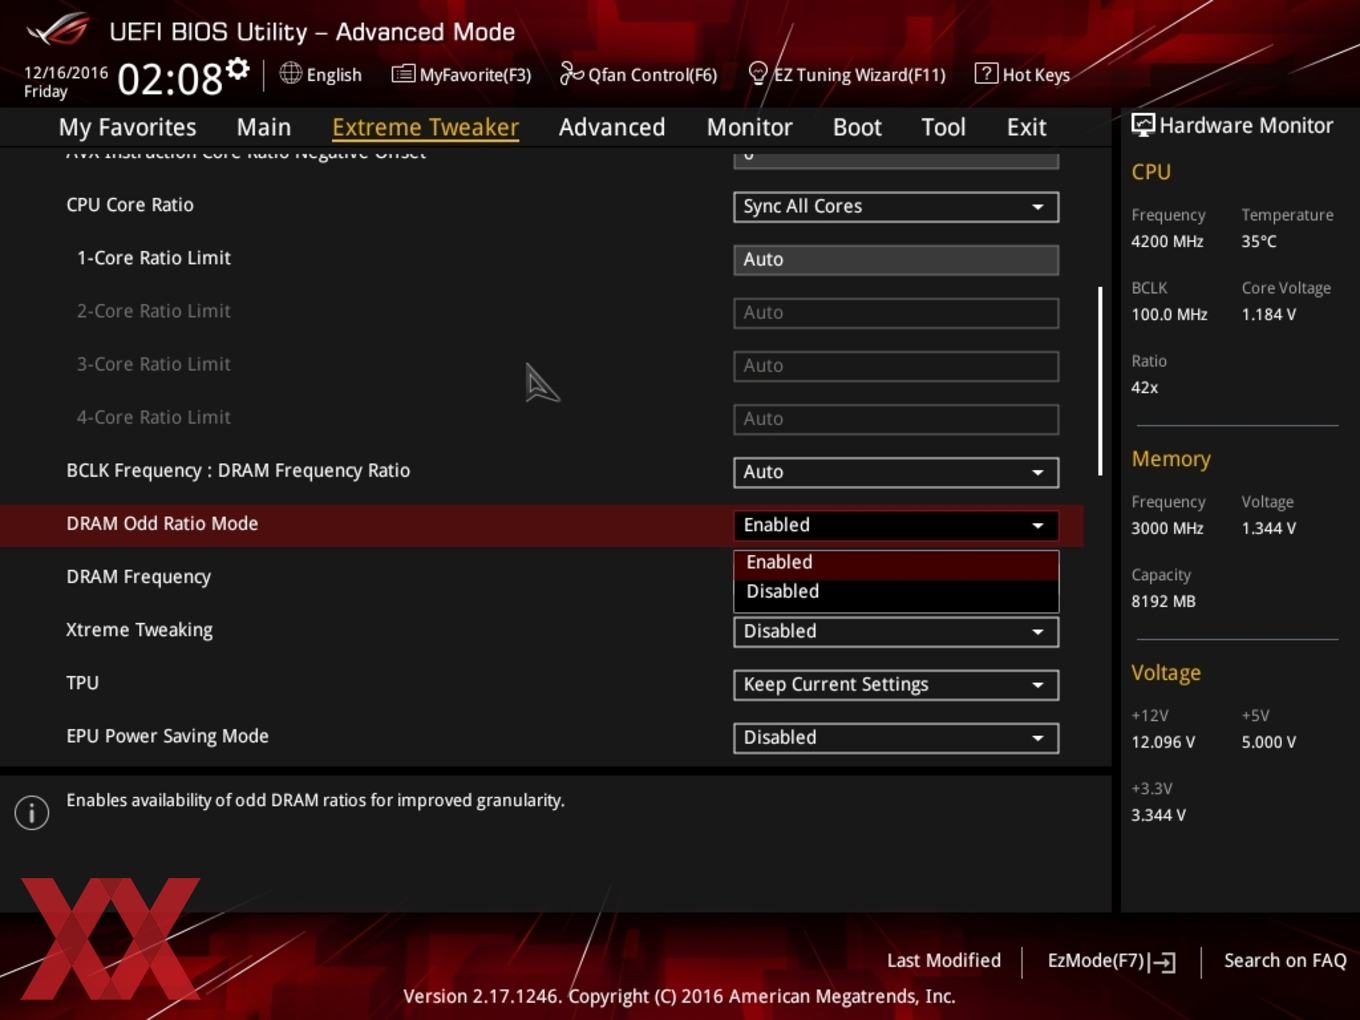Click Last Modified button

(943, 960)
